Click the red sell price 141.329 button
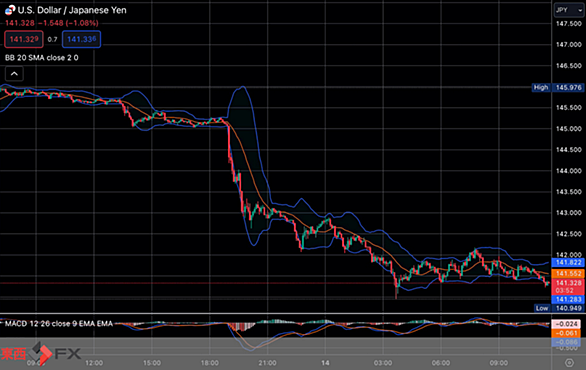 (x=24, y=39)
